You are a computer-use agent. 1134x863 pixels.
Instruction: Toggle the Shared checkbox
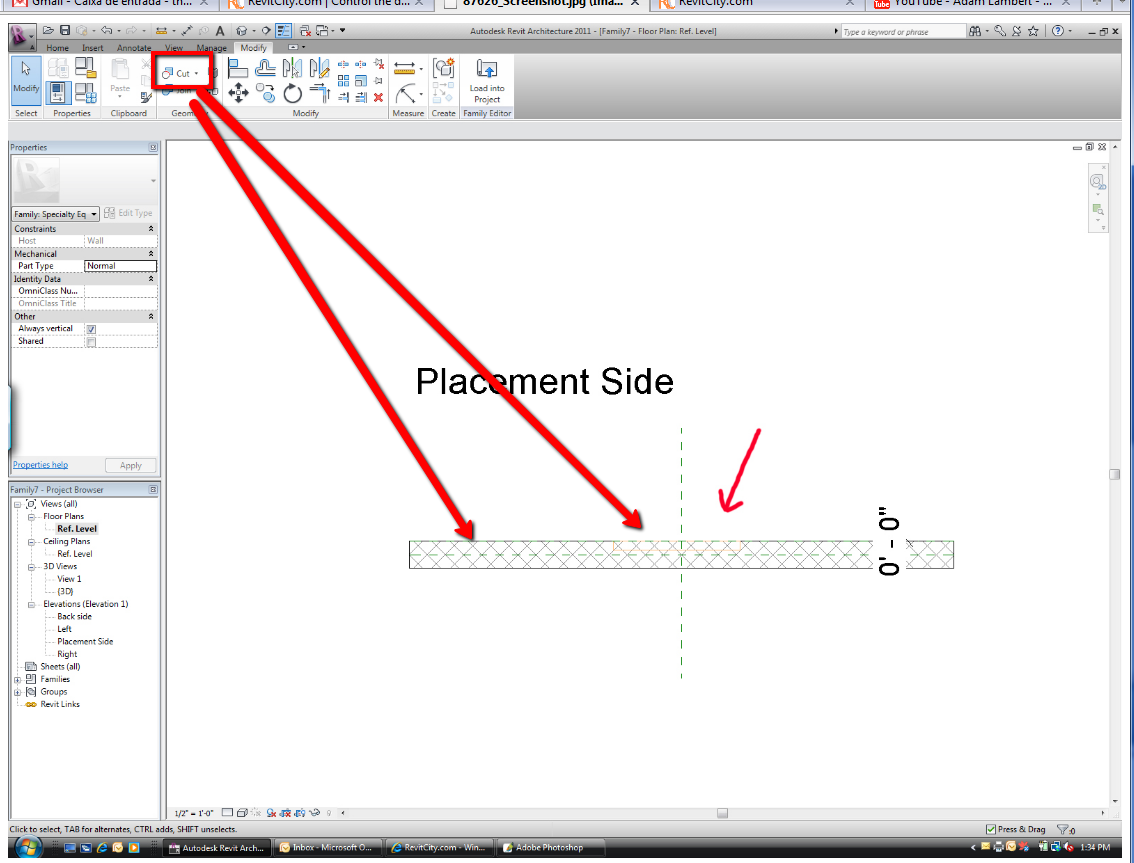(x=91, y=341)
